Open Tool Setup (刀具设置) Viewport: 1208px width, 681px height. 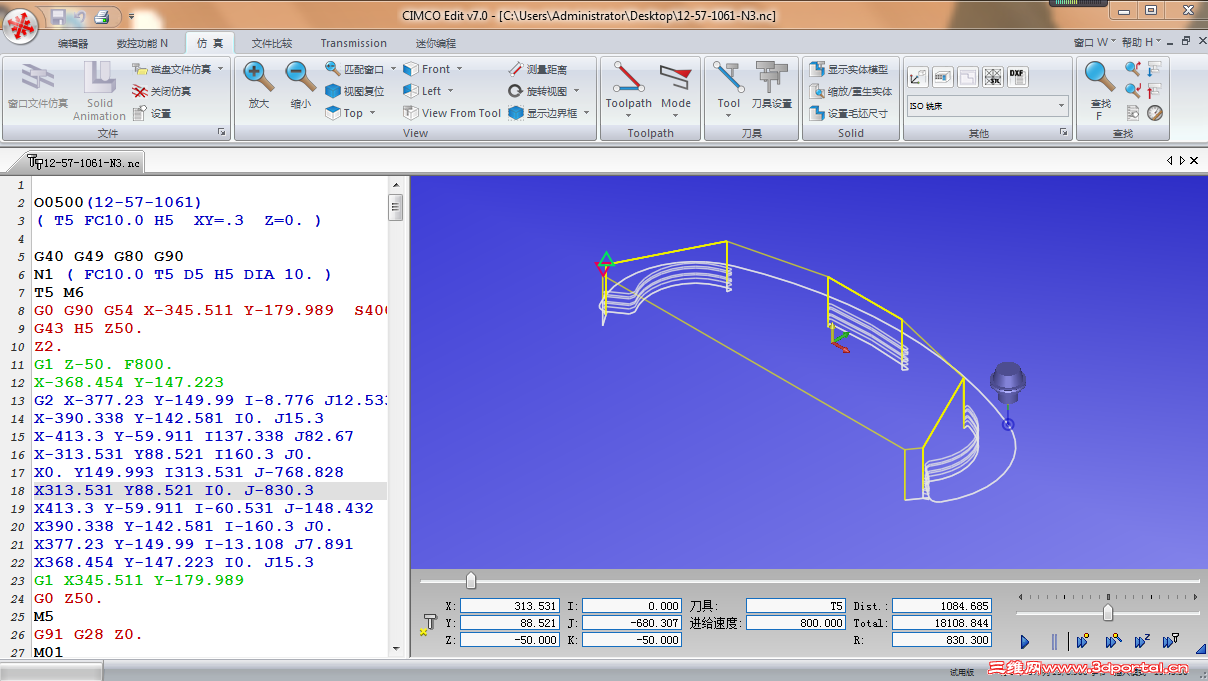771,86
